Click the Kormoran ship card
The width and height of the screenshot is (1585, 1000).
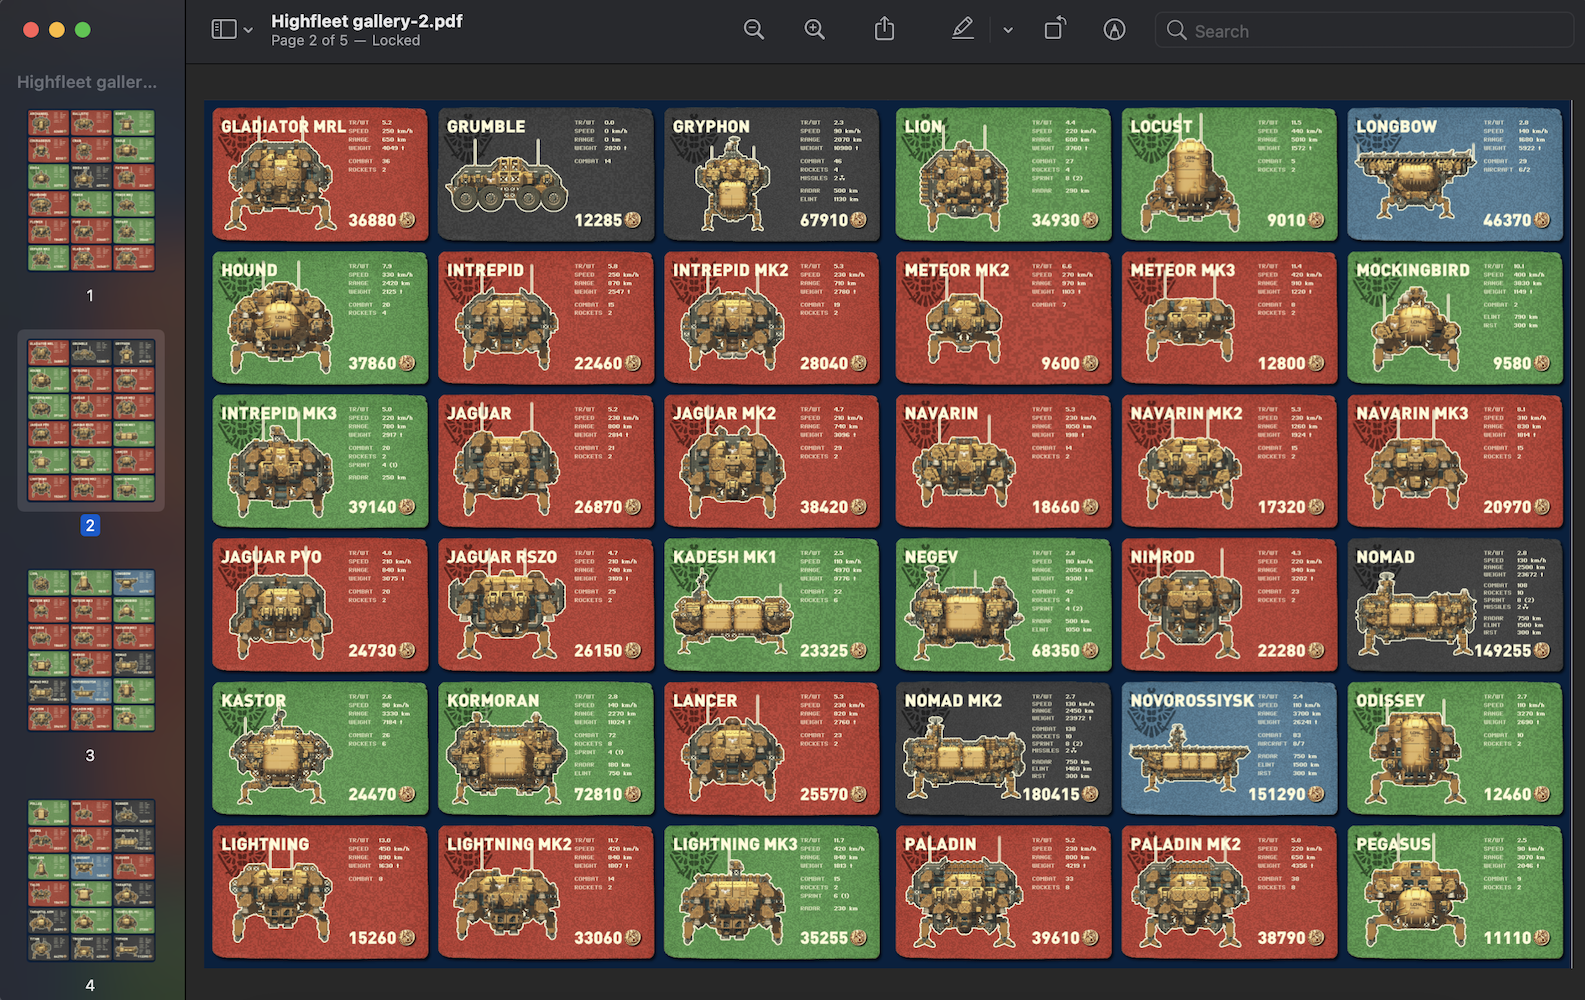click(x=546, y=749)
